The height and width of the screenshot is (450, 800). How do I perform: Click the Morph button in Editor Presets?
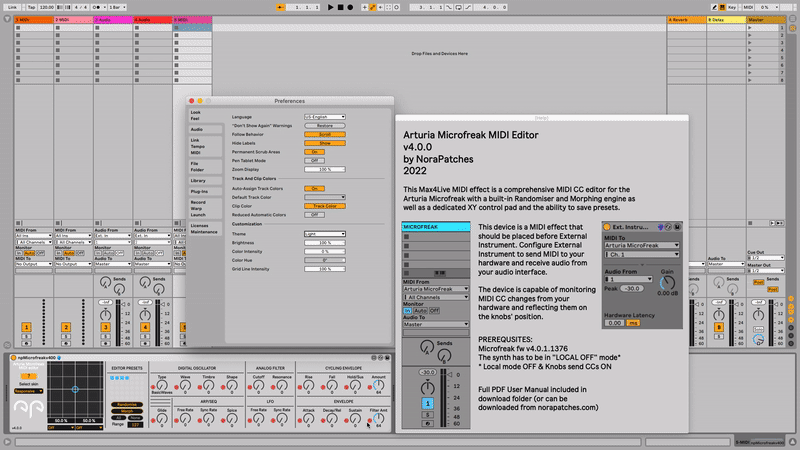pos(126,411)
